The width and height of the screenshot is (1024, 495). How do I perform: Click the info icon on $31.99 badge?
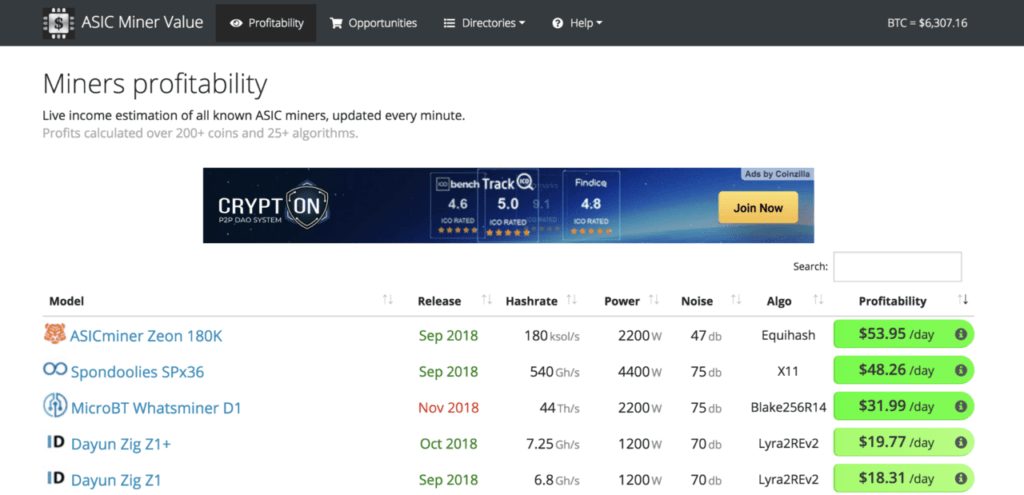(x=961, y=406)
